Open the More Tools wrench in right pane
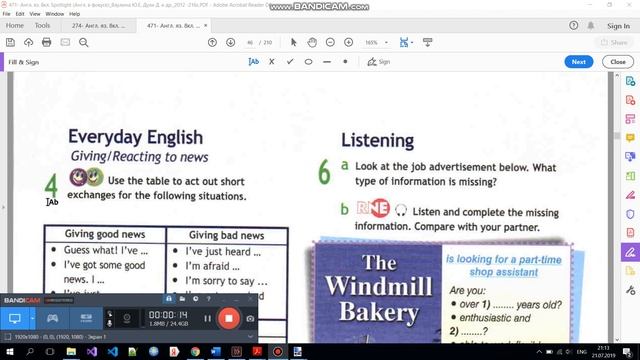The image size is (640, 360). [x=630, y=290]
